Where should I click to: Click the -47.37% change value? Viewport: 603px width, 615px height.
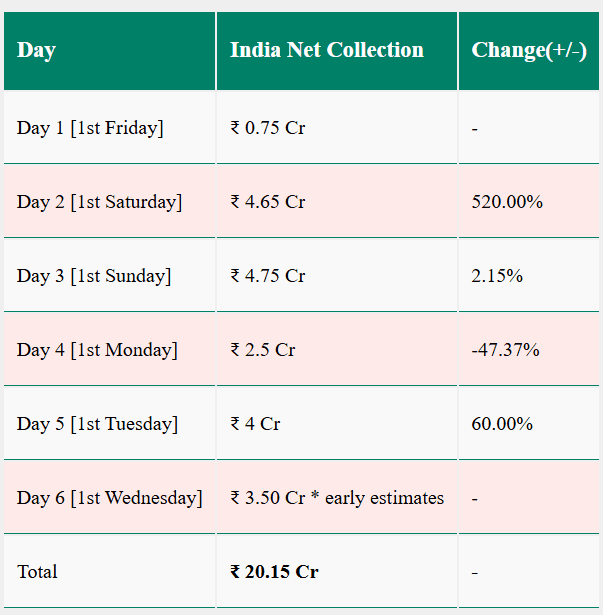[x=505, y=350]
